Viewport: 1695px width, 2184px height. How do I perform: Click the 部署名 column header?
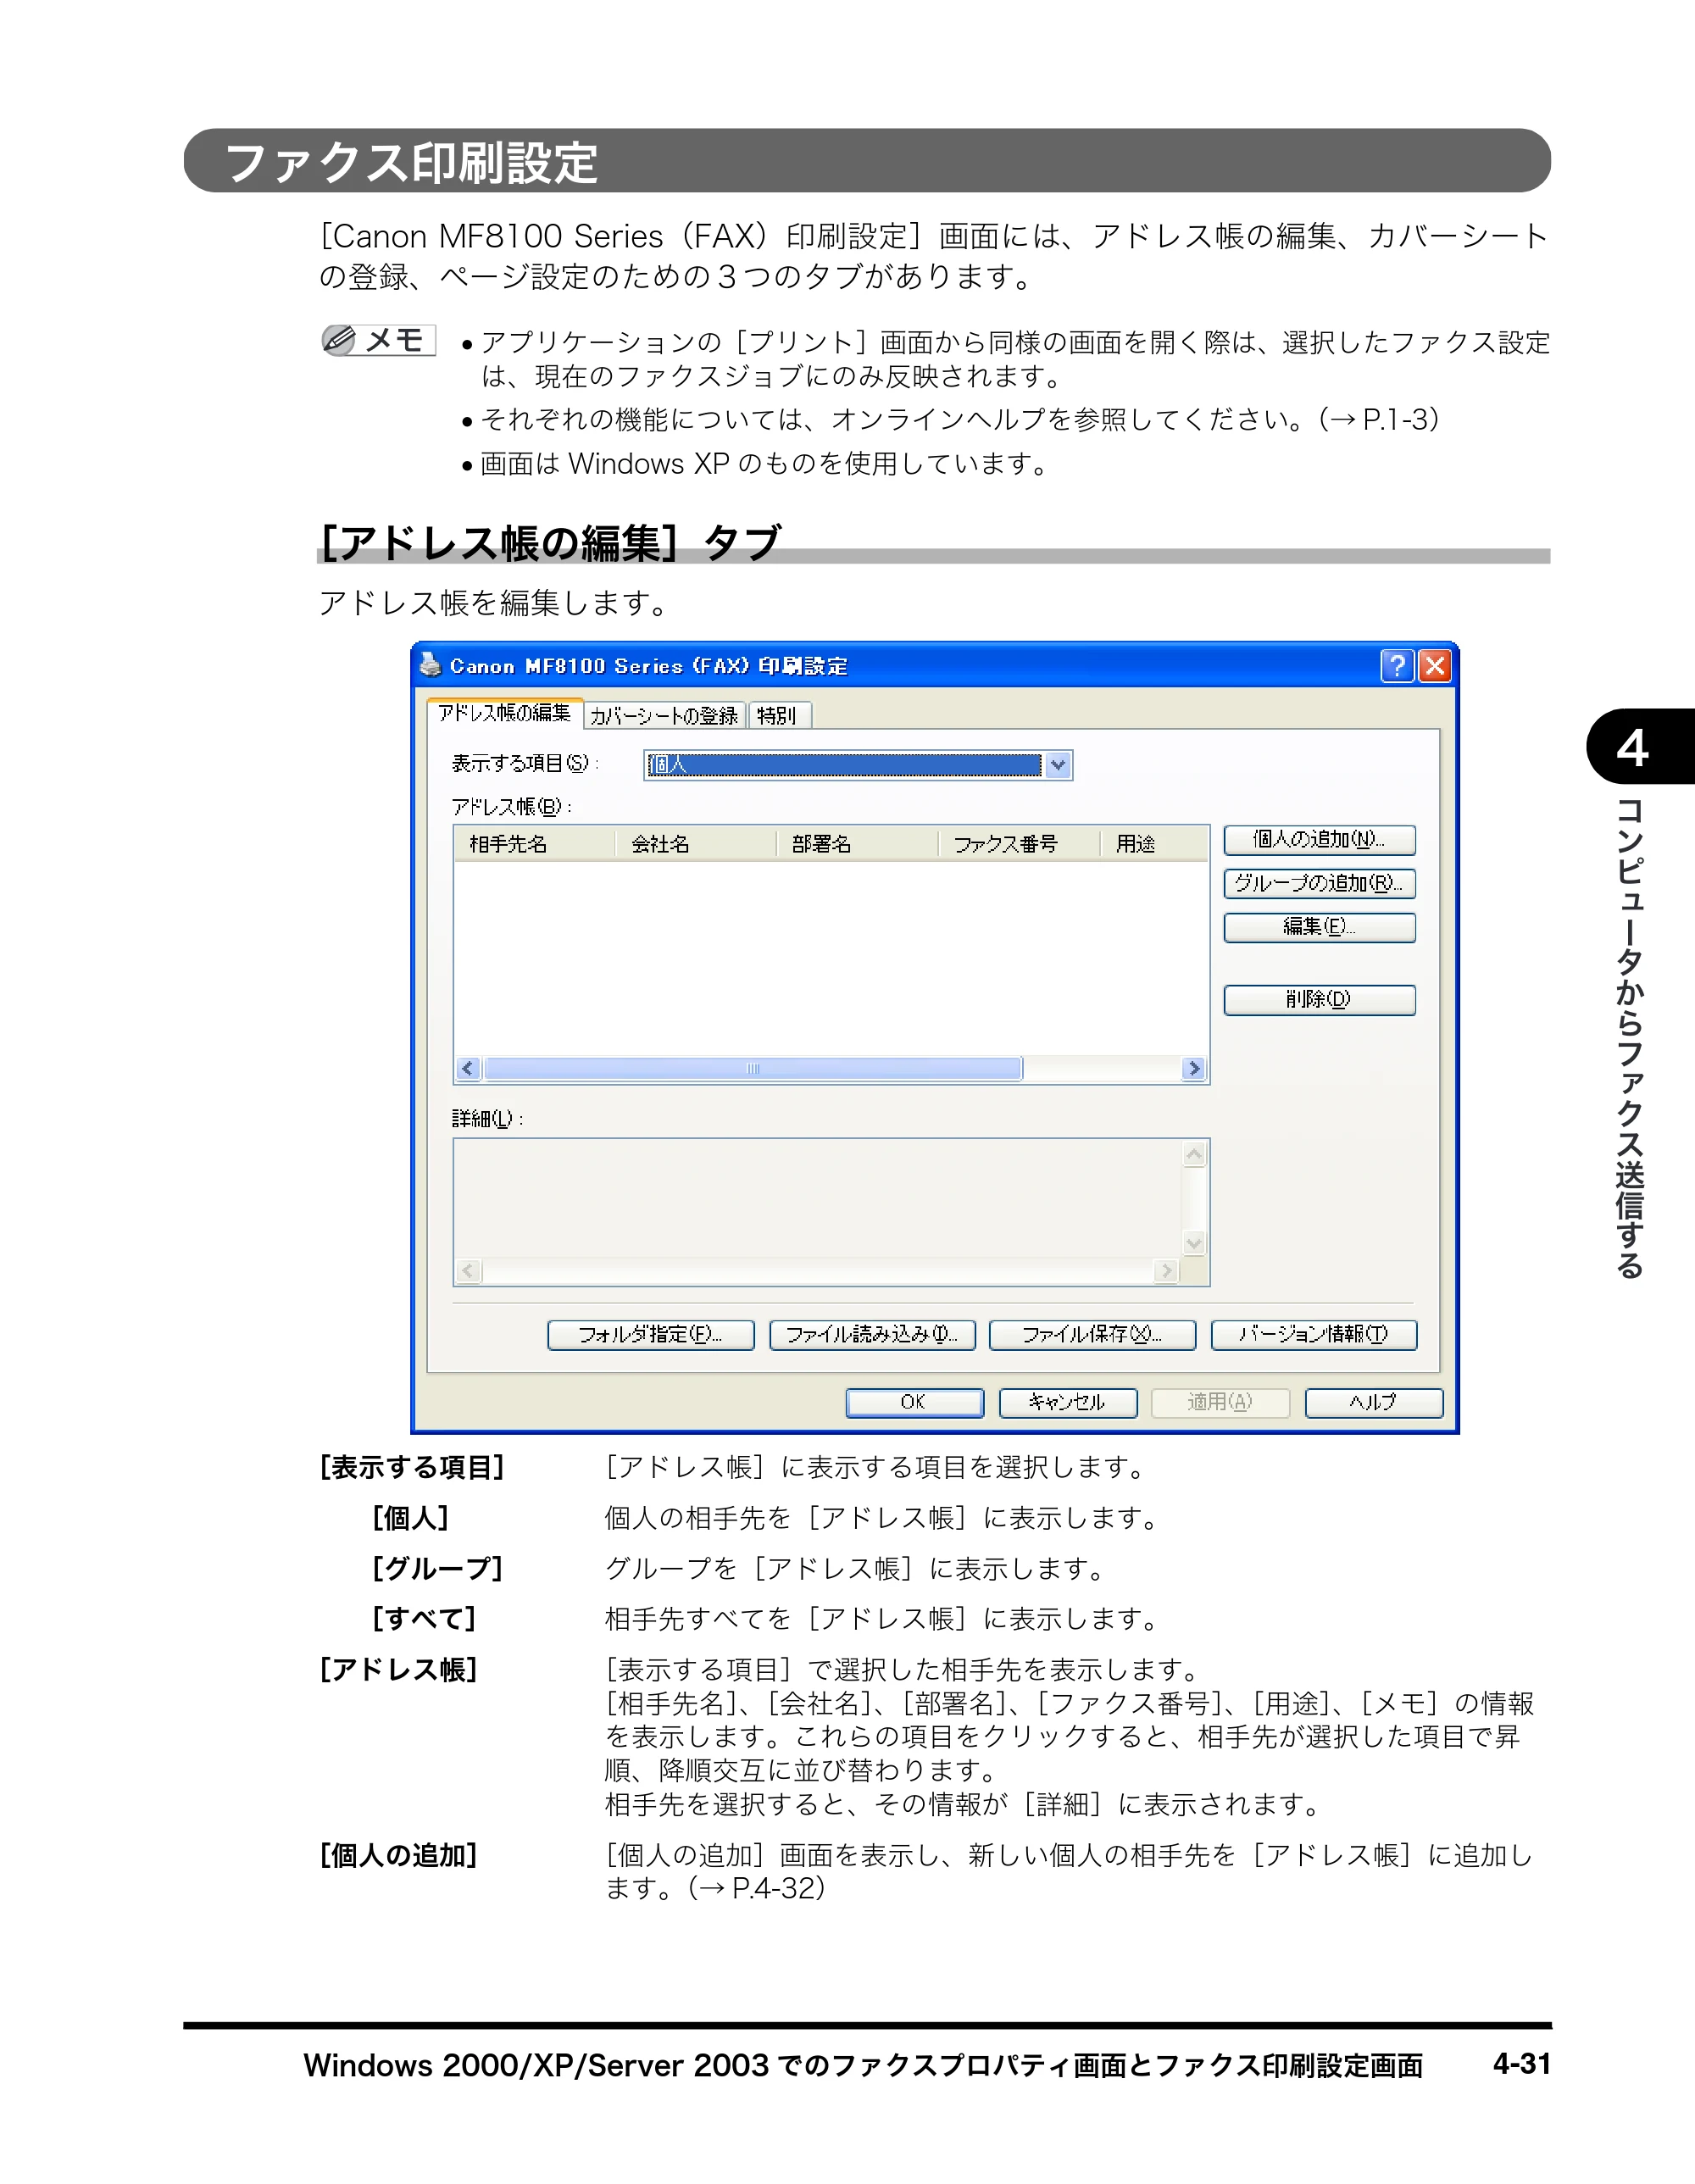pos(858,844)
